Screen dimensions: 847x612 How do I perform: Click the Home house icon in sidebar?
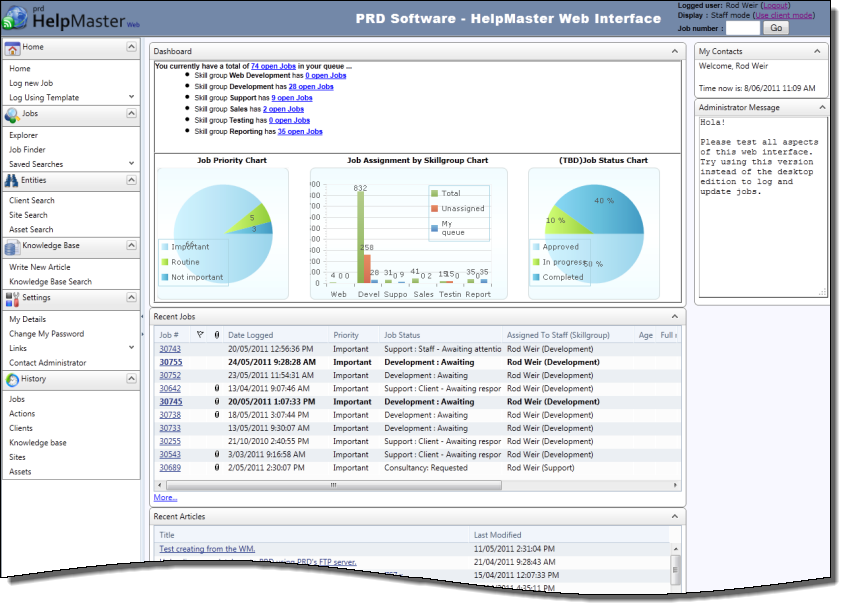click(x=12, y=49)
